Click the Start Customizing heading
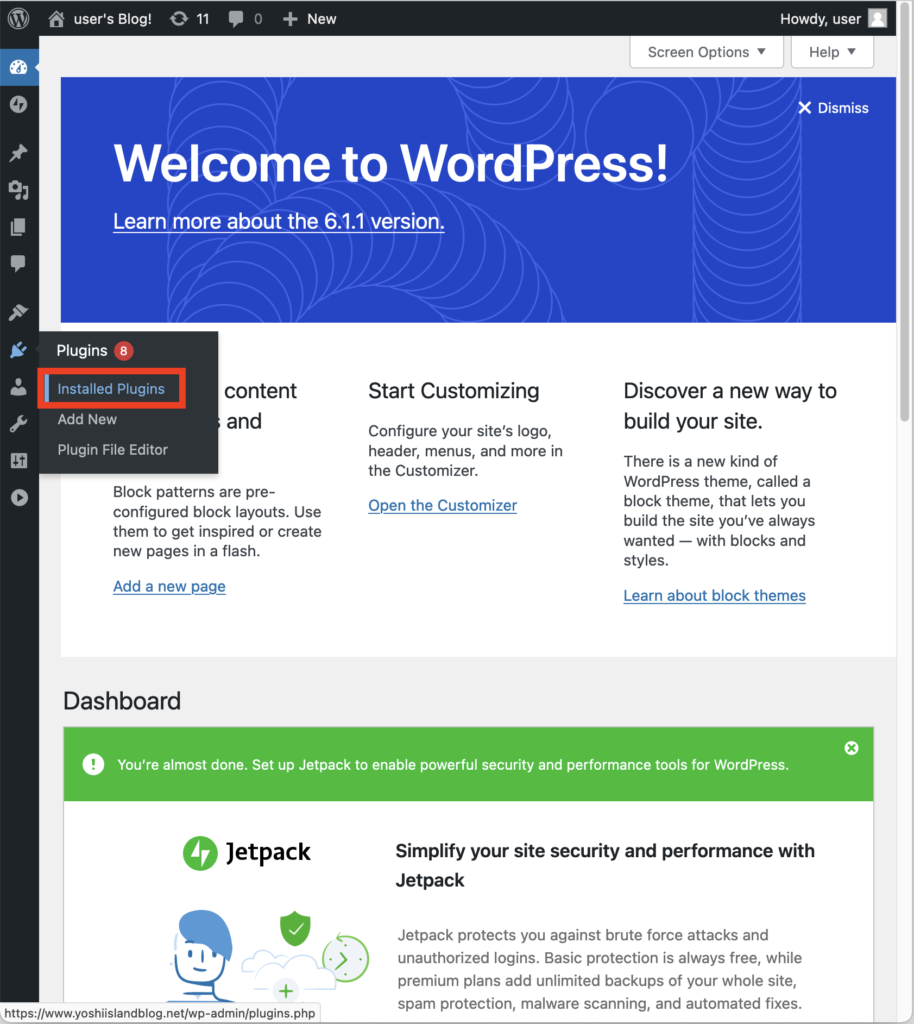 click(x=454, y=391)
